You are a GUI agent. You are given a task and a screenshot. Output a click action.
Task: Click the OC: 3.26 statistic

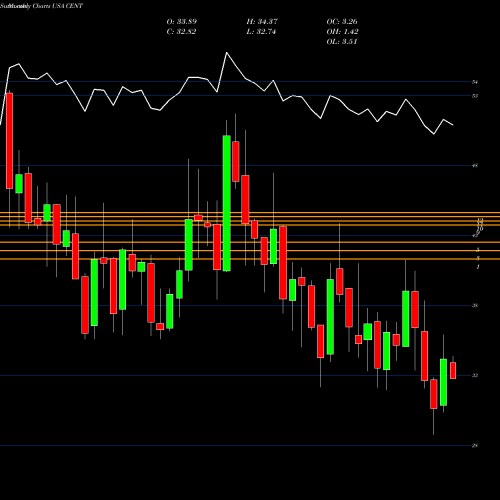pos(342,22)
